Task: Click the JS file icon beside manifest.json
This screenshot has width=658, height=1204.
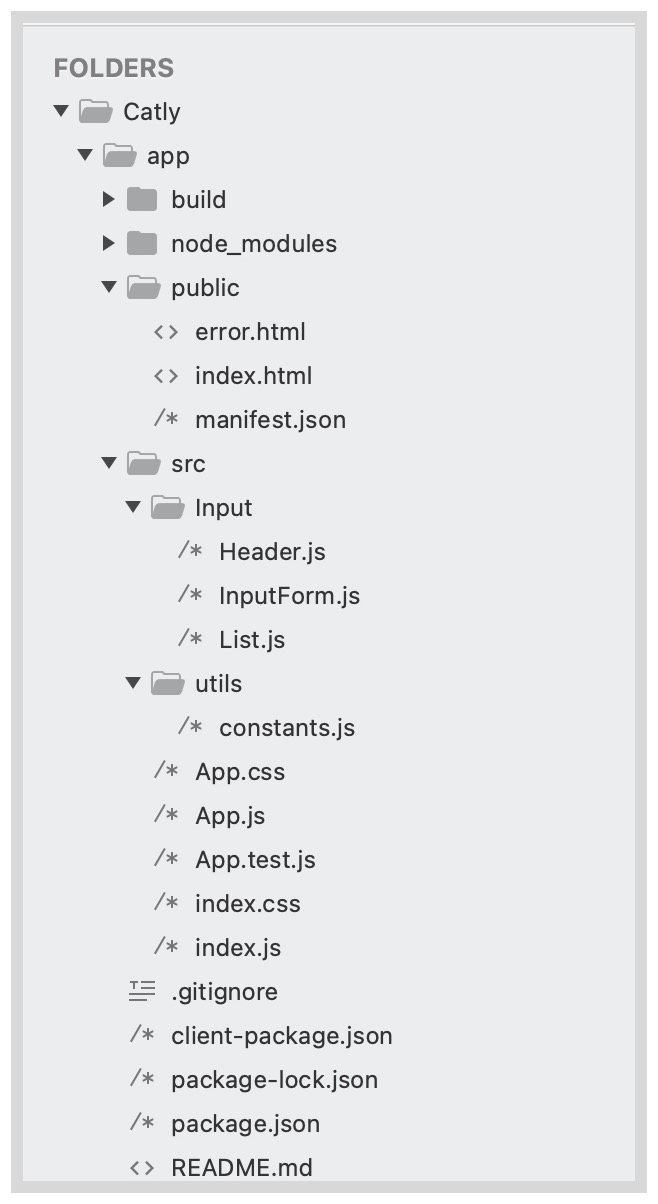Action: click(x=166, y=419)
